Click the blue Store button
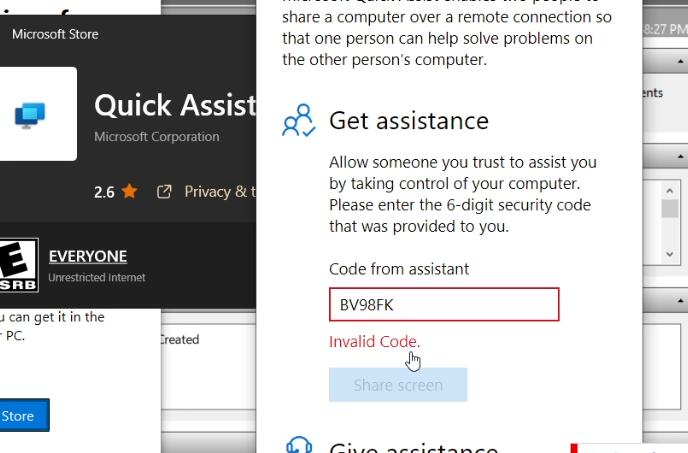The width and height of the screenshot is (688, 453). click(x=24, y=415)
